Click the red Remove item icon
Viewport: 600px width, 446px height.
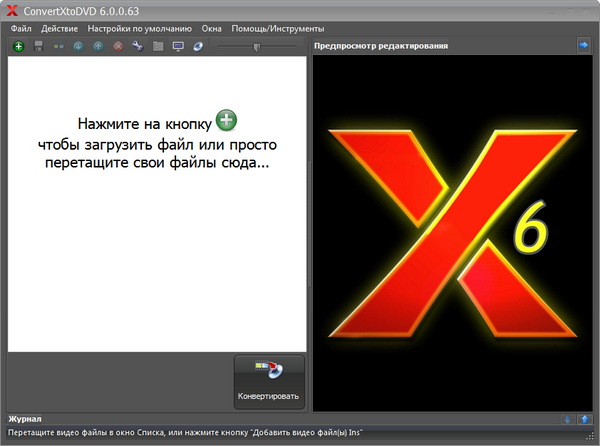[x=118, y=46]
